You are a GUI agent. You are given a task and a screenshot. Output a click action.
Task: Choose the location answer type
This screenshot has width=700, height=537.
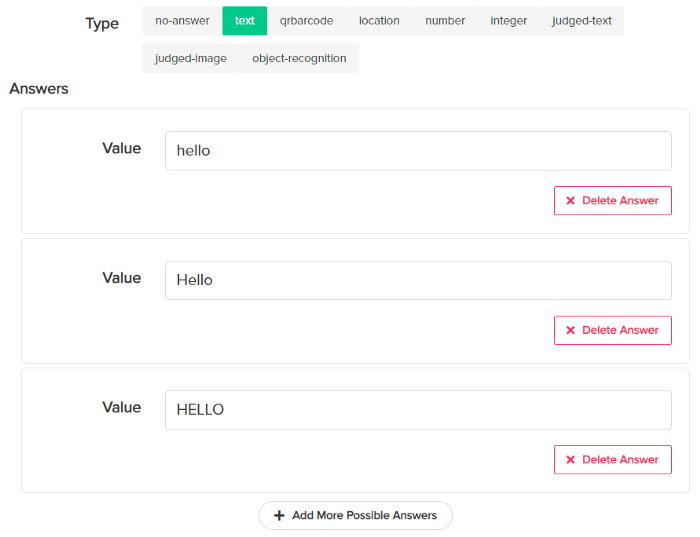(x=379, y=21)
